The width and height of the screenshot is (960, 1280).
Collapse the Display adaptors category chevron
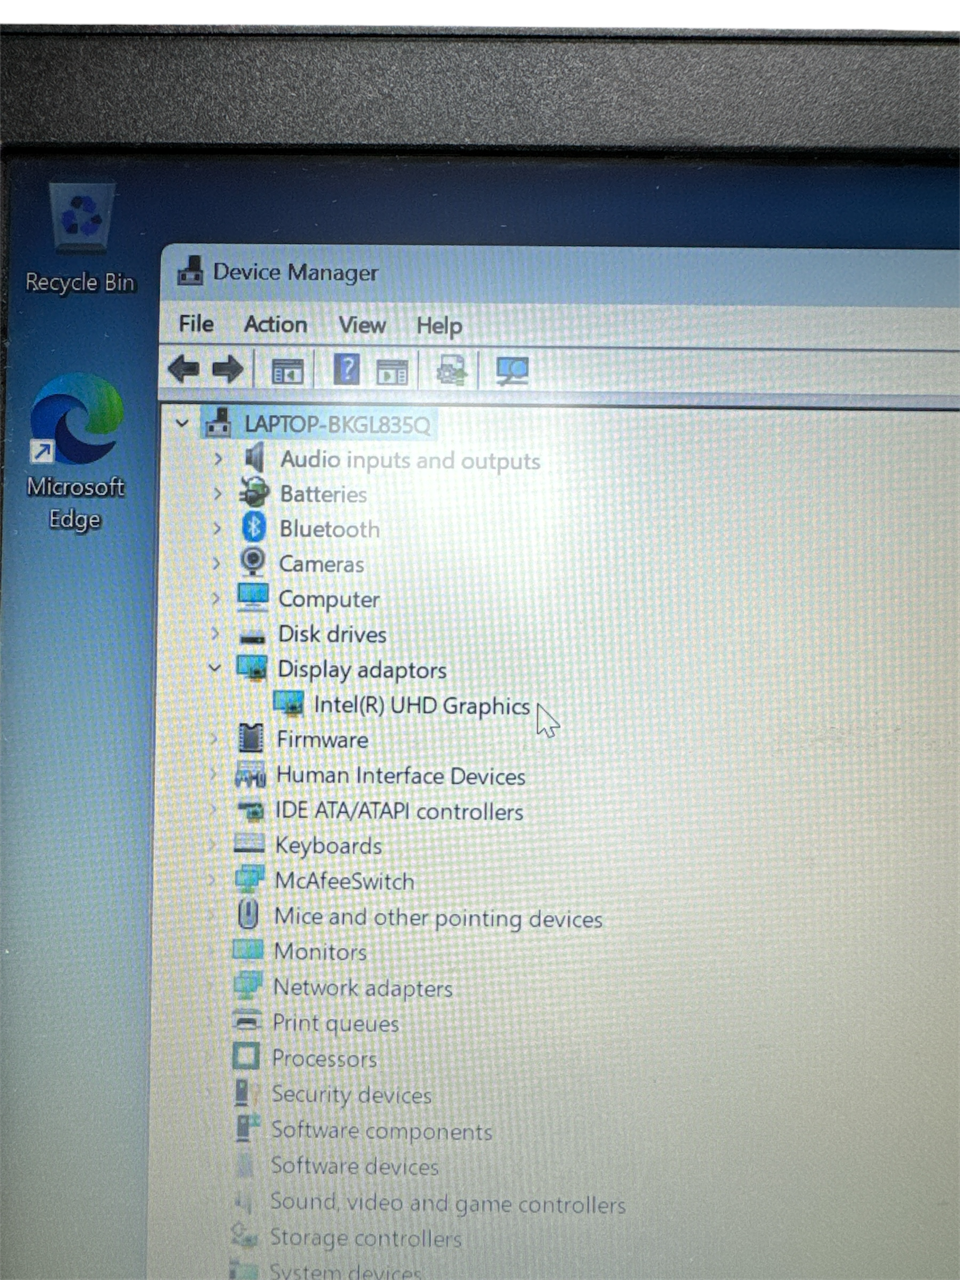pyautogui.click(x=214, y=667)
